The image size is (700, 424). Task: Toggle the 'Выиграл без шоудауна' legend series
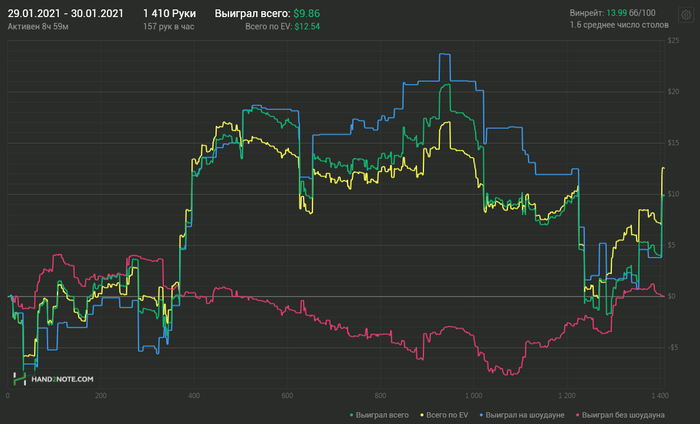[x=620, y=415]
